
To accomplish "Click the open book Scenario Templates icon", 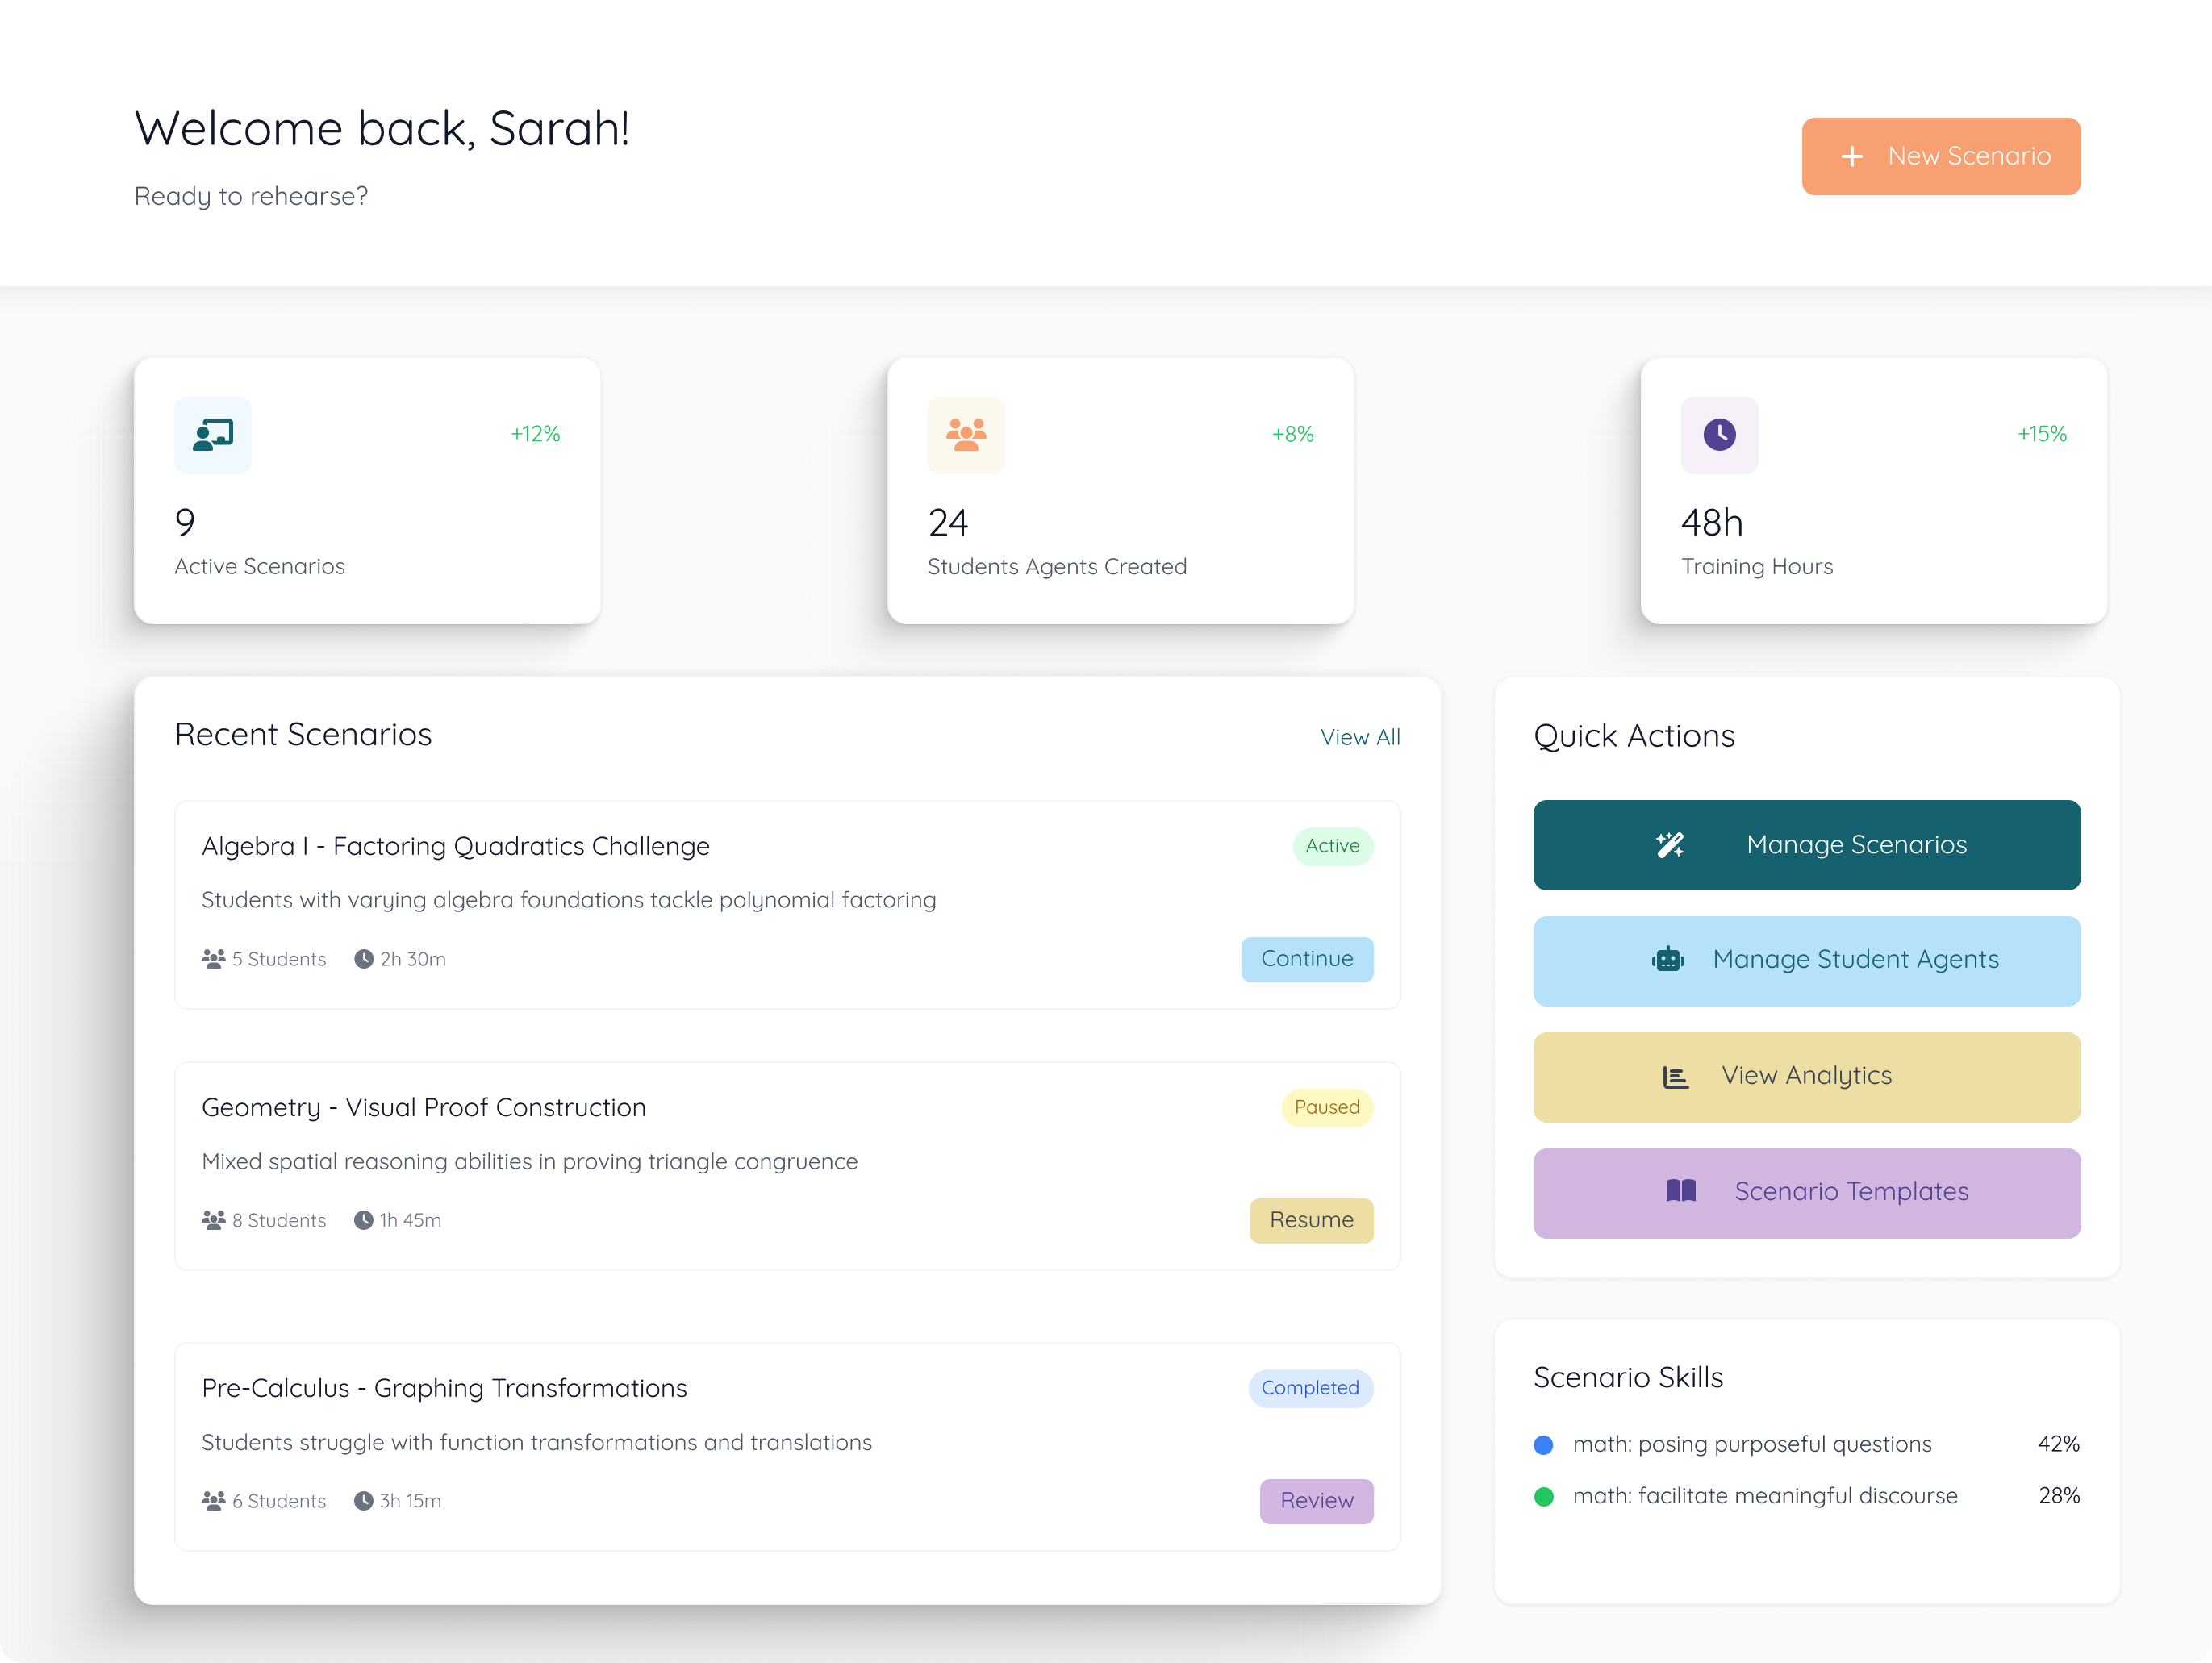I will [1681, 1191].
